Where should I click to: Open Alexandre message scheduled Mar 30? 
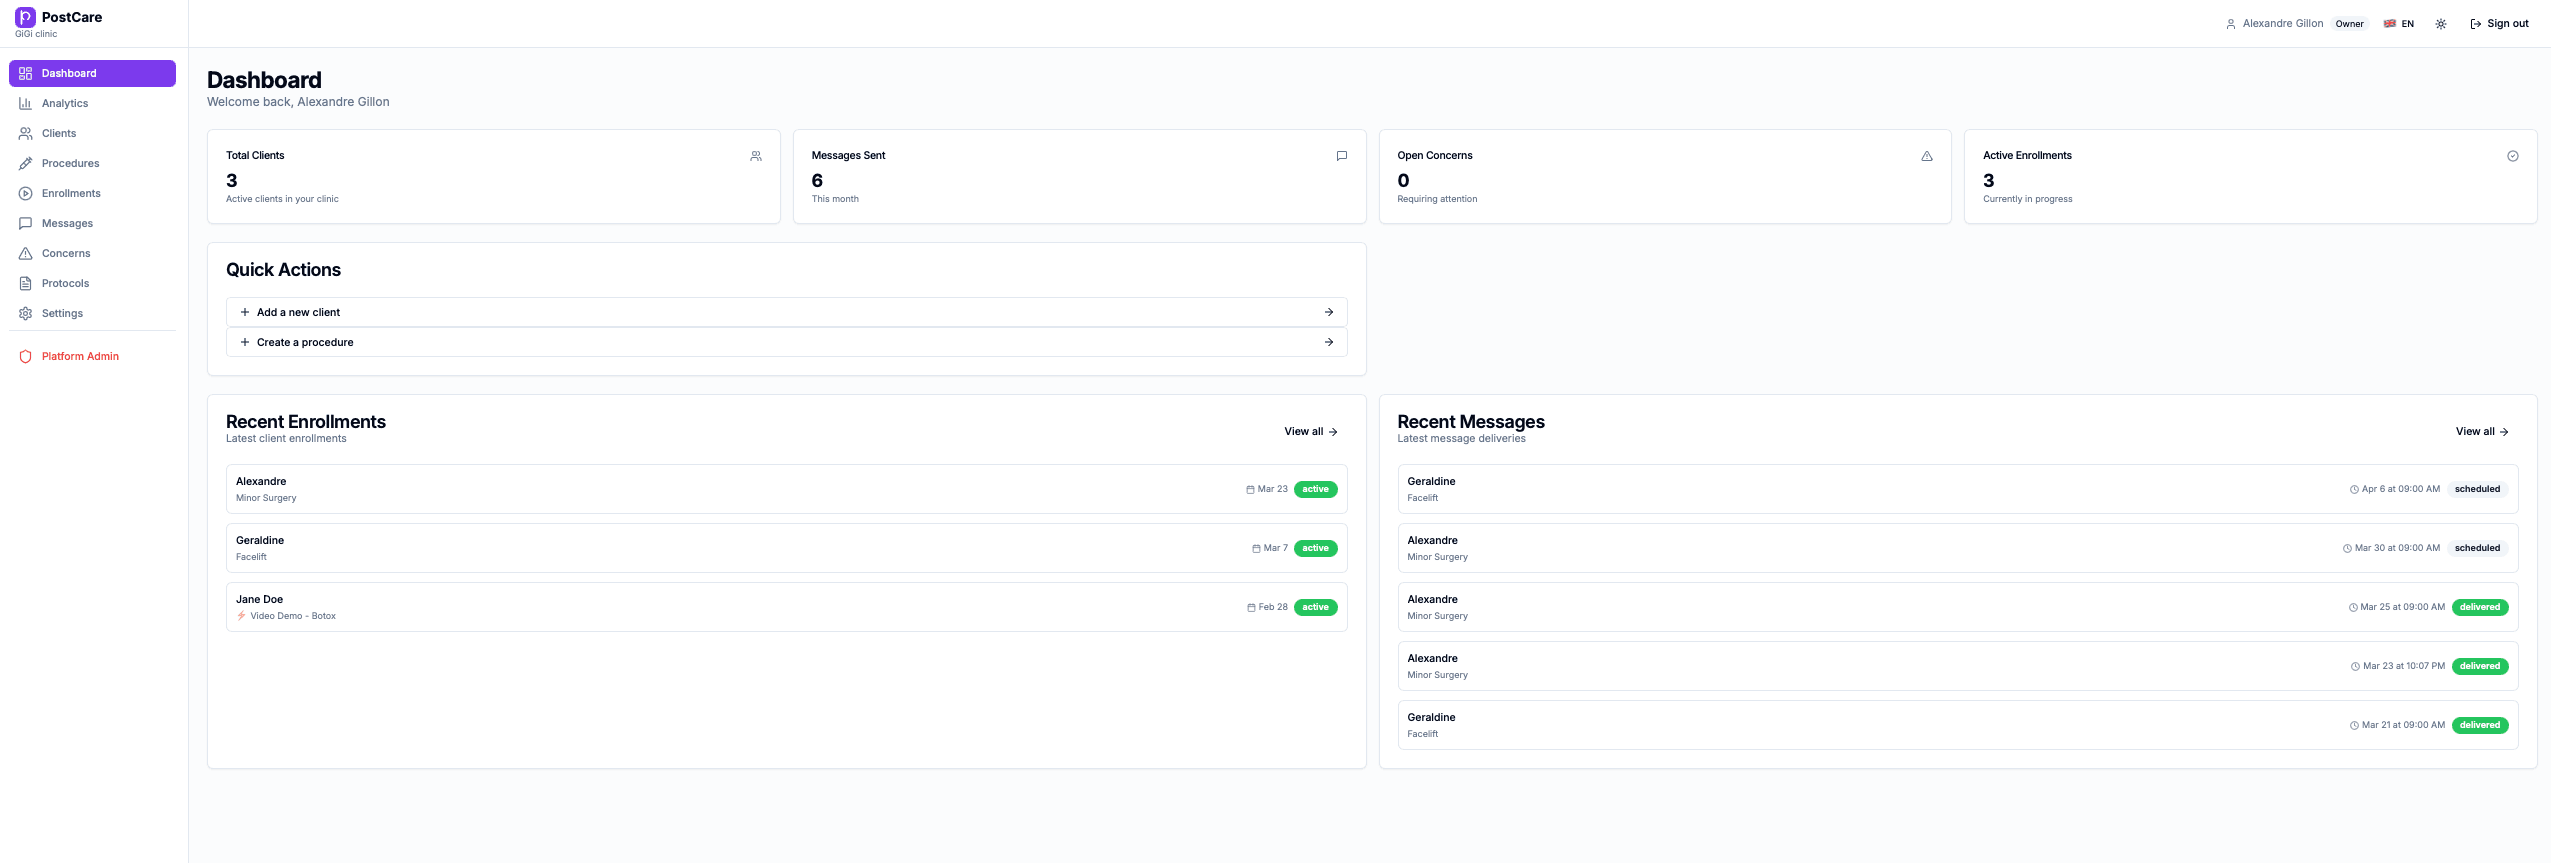(1957, 548)
